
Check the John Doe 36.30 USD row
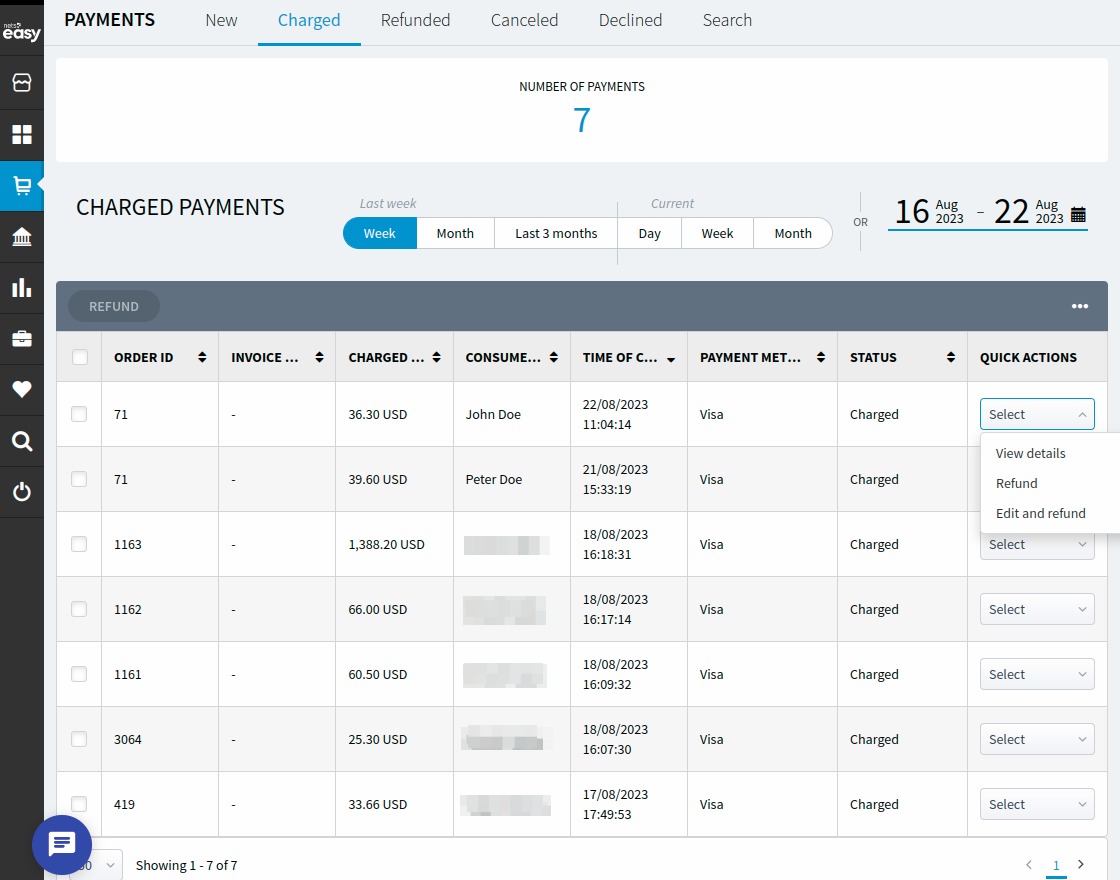[x=79, y=414]
